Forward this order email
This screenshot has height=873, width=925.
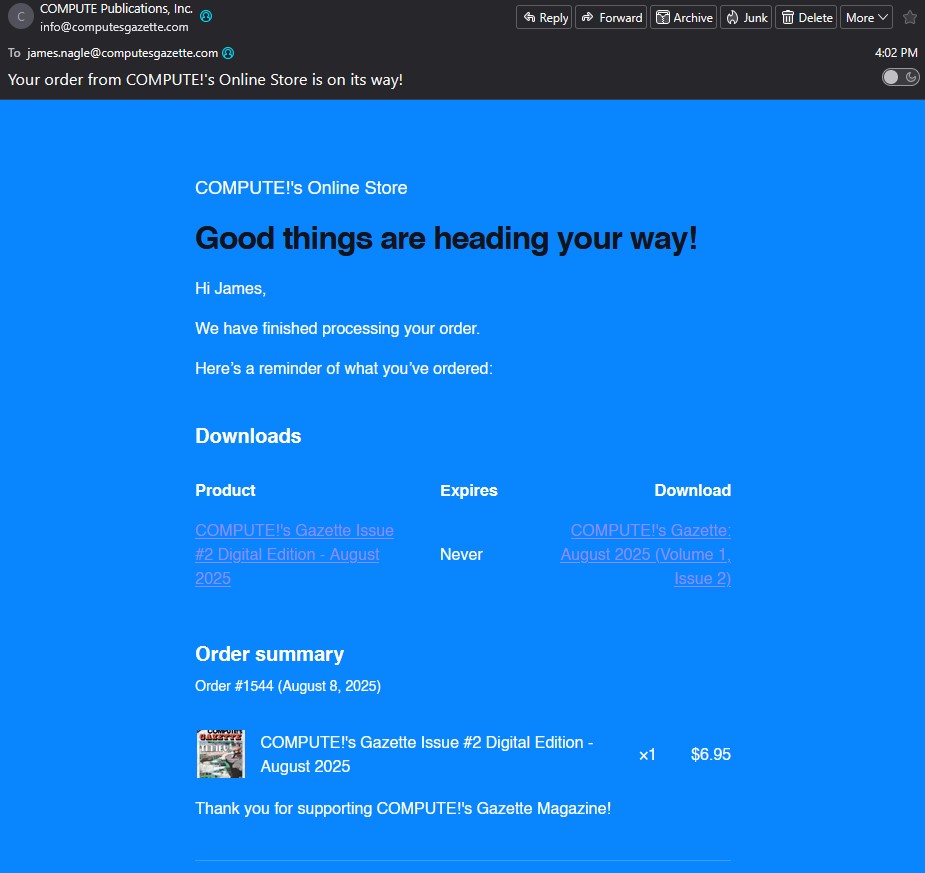[x=611, y=18]
